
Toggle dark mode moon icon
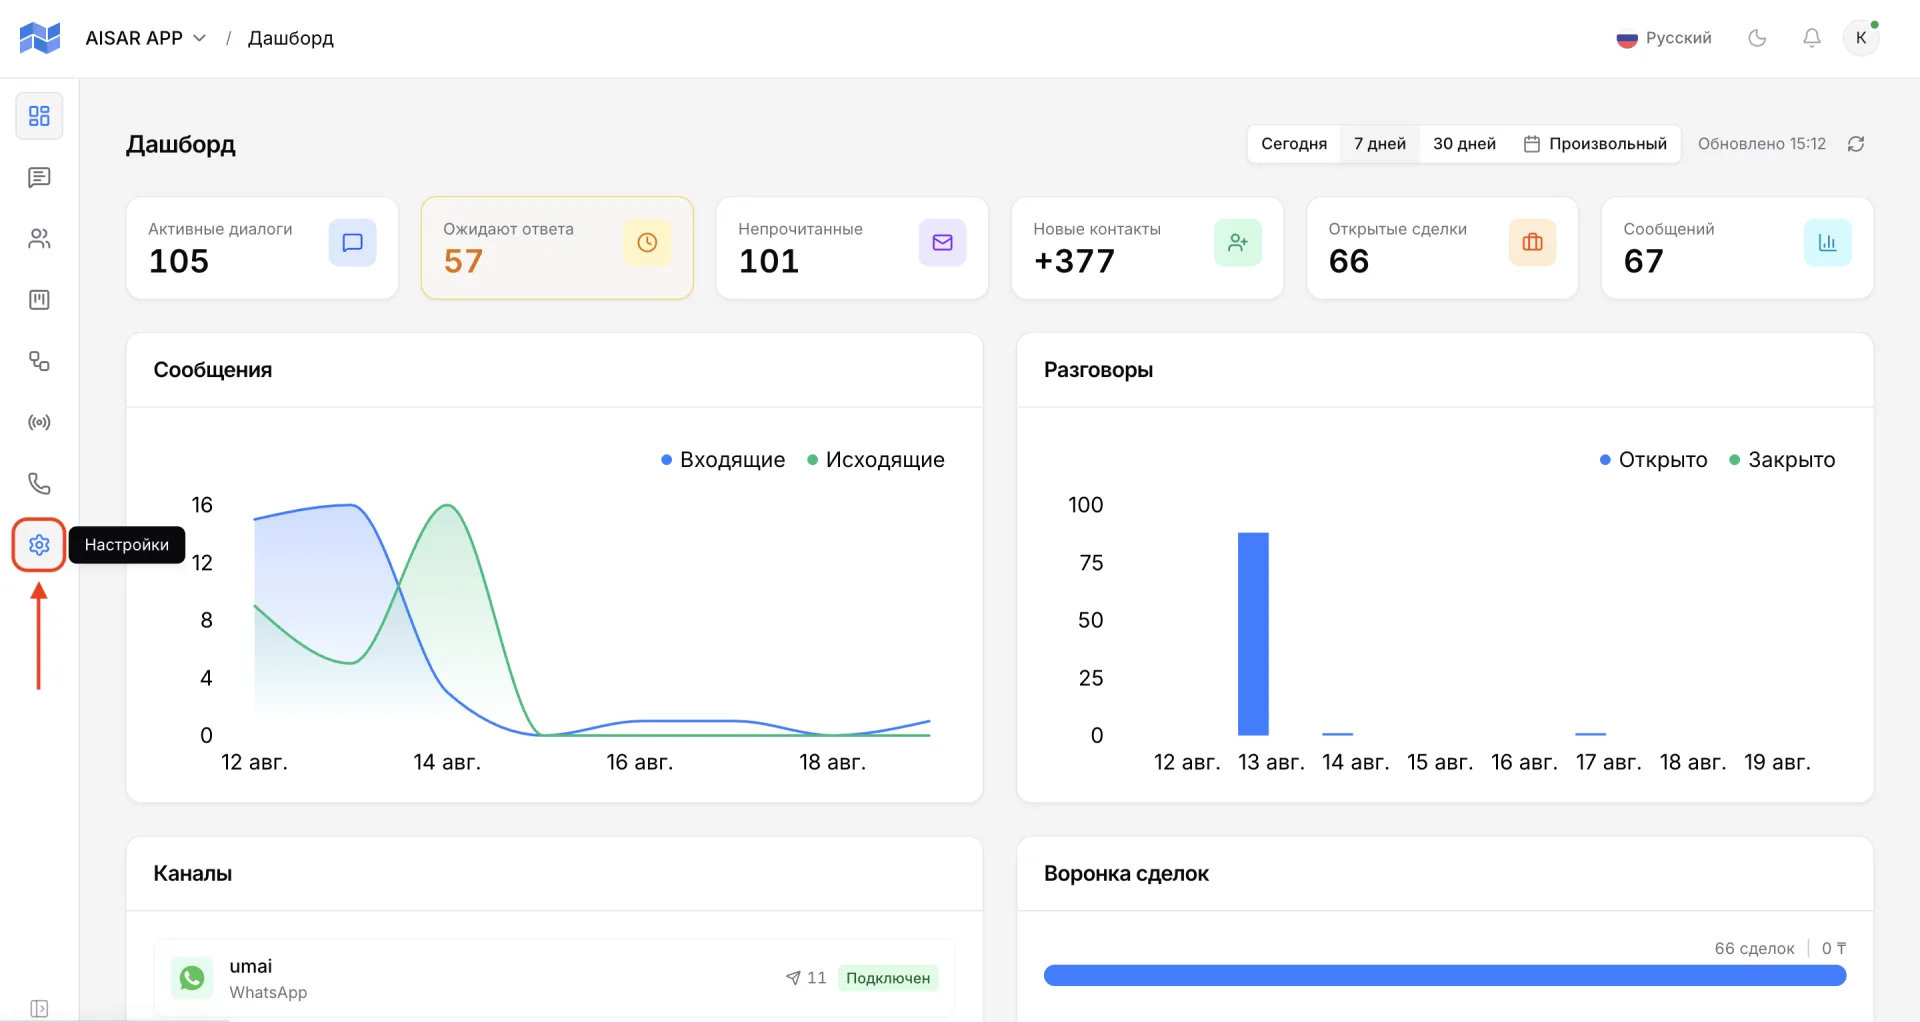click(x=1757, y=38)
